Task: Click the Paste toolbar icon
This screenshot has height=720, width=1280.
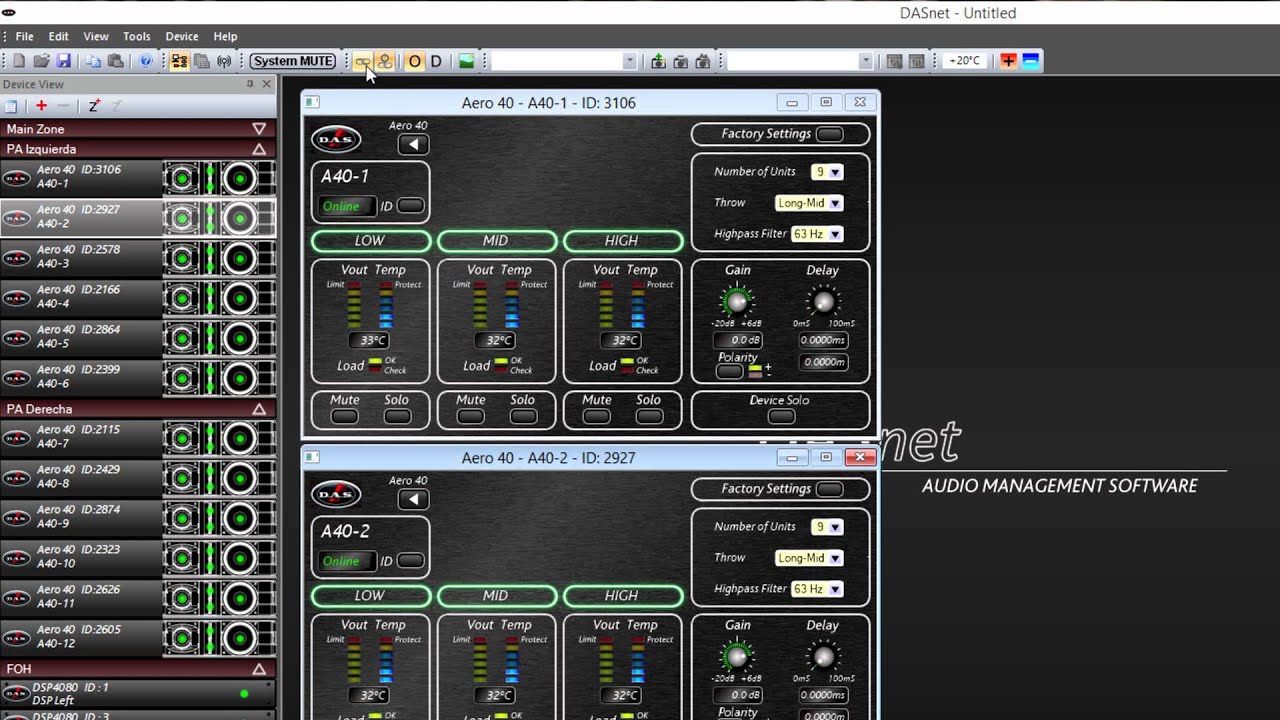Action: [x=115, y=61]
